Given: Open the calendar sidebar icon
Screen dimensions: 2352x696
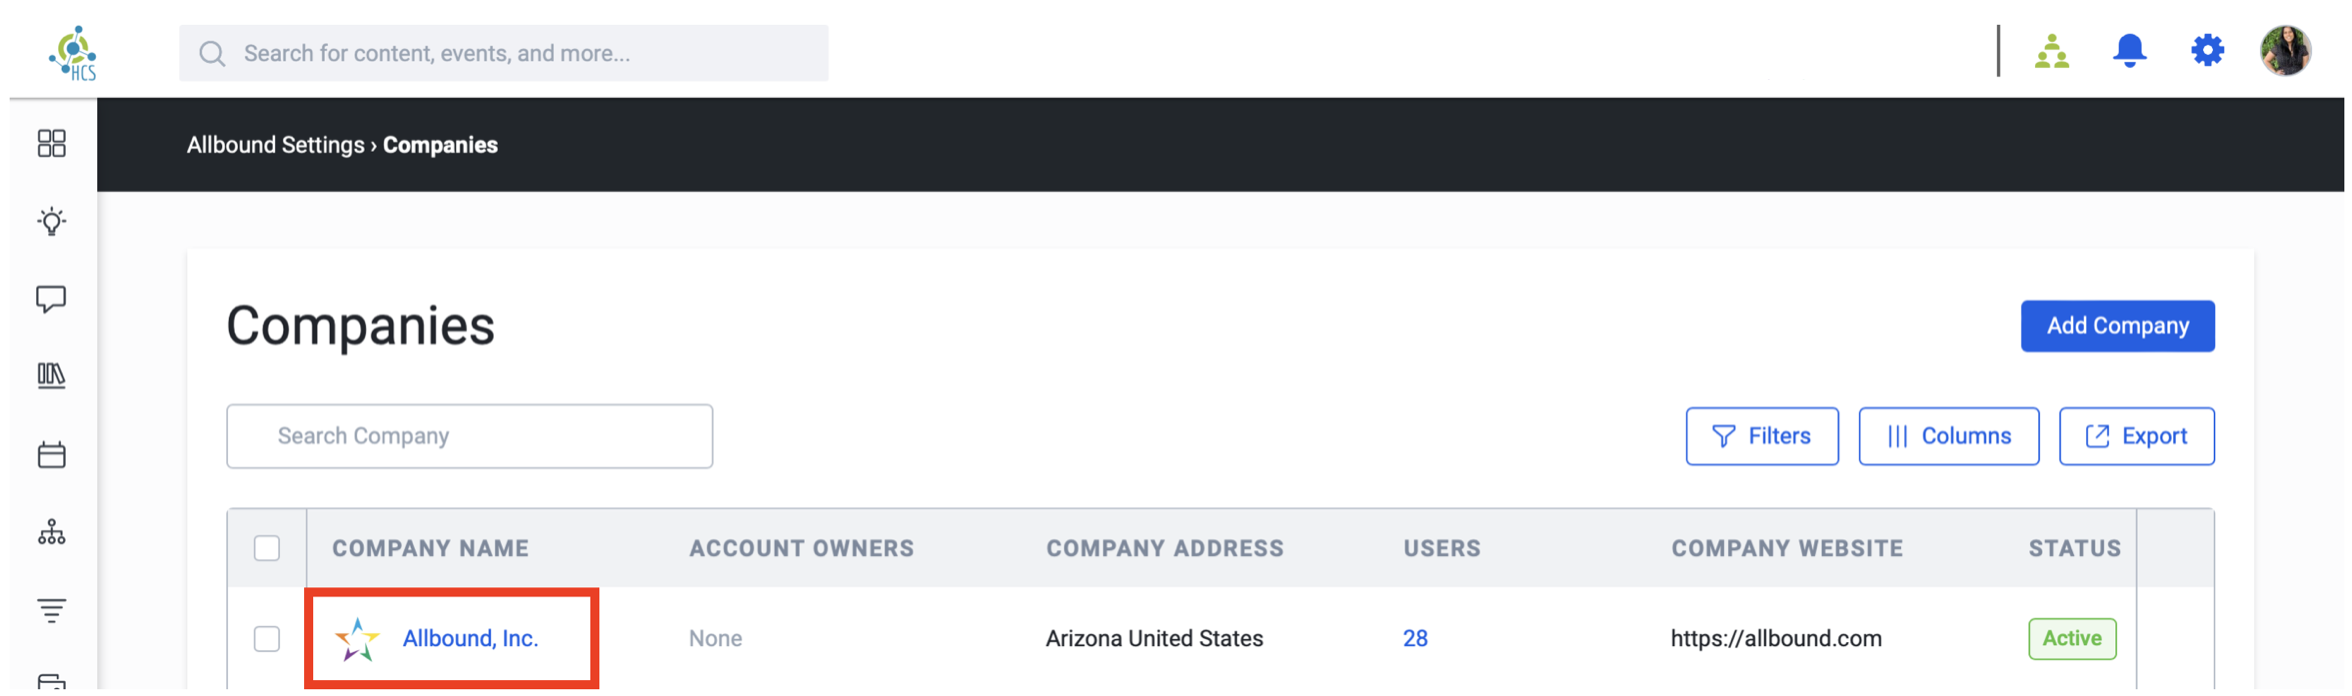Looking at the screenshot, I should point(51,455).
